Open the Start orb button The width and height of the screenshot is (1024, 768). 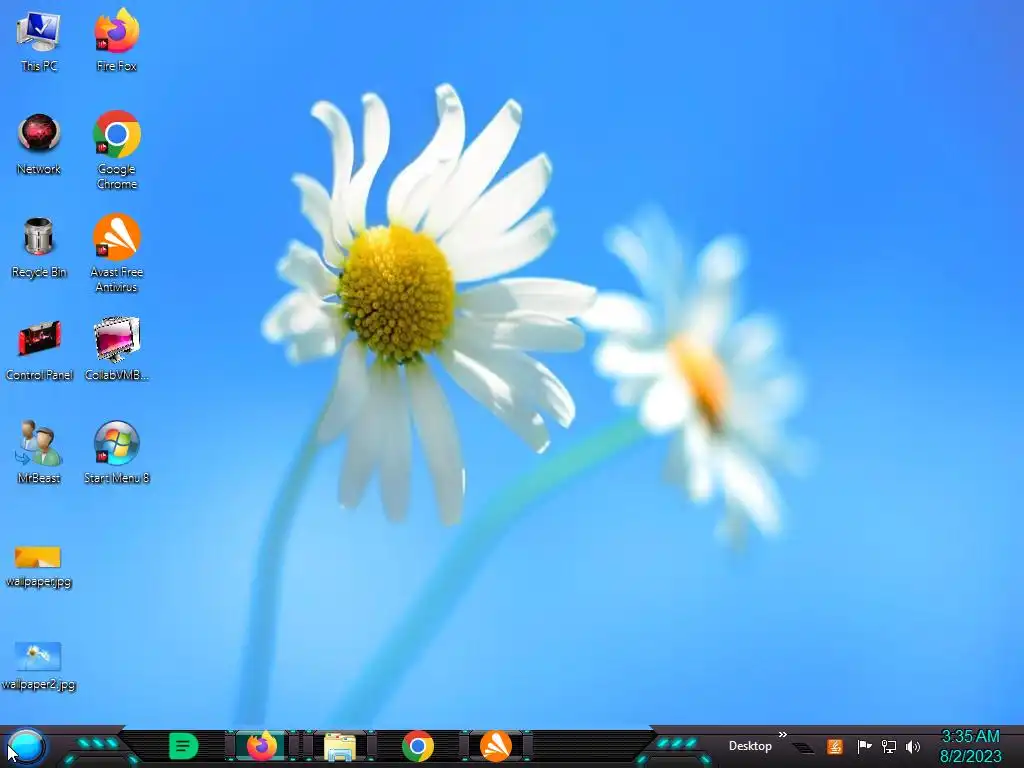[x=26, y=746]
